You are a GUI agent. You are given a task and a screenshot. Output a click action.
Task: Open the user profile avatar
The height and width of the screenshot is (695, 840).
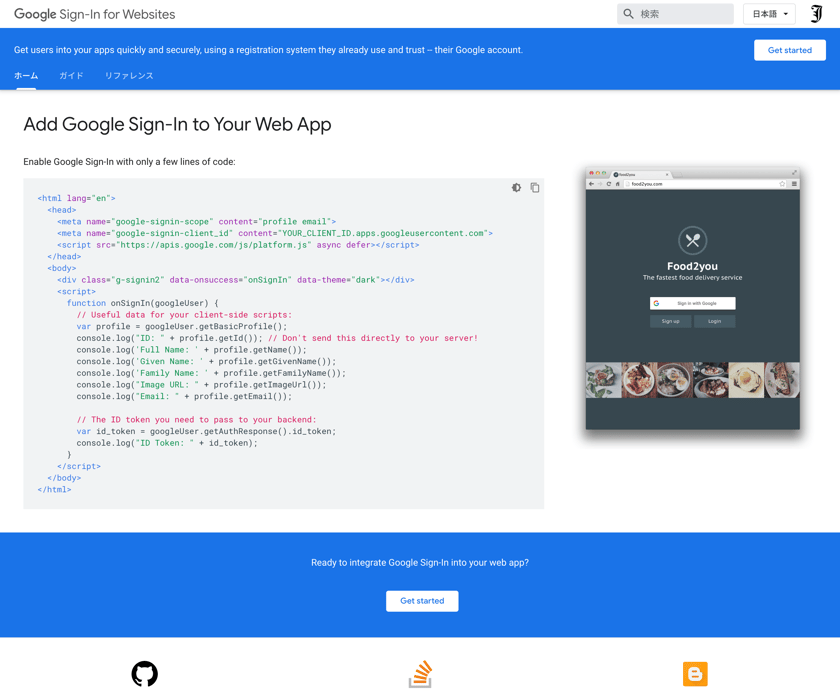click(x=816, y=14)
